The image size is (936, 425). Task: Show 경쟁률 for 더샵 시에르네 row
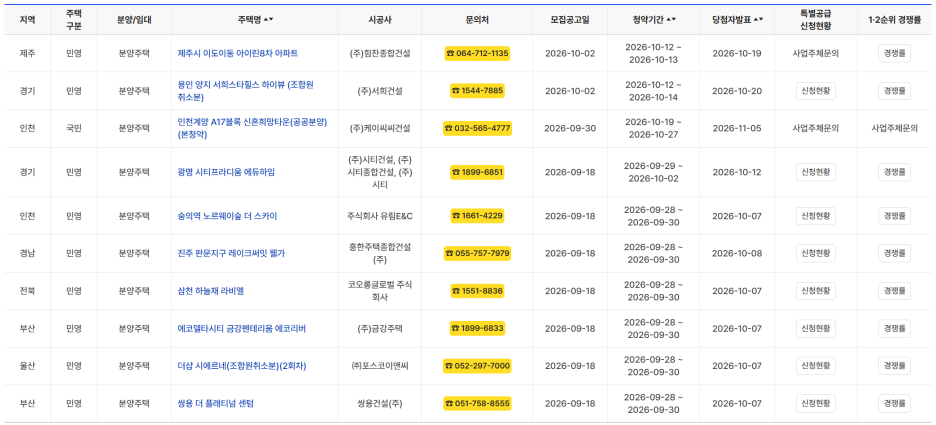point(894,365)
